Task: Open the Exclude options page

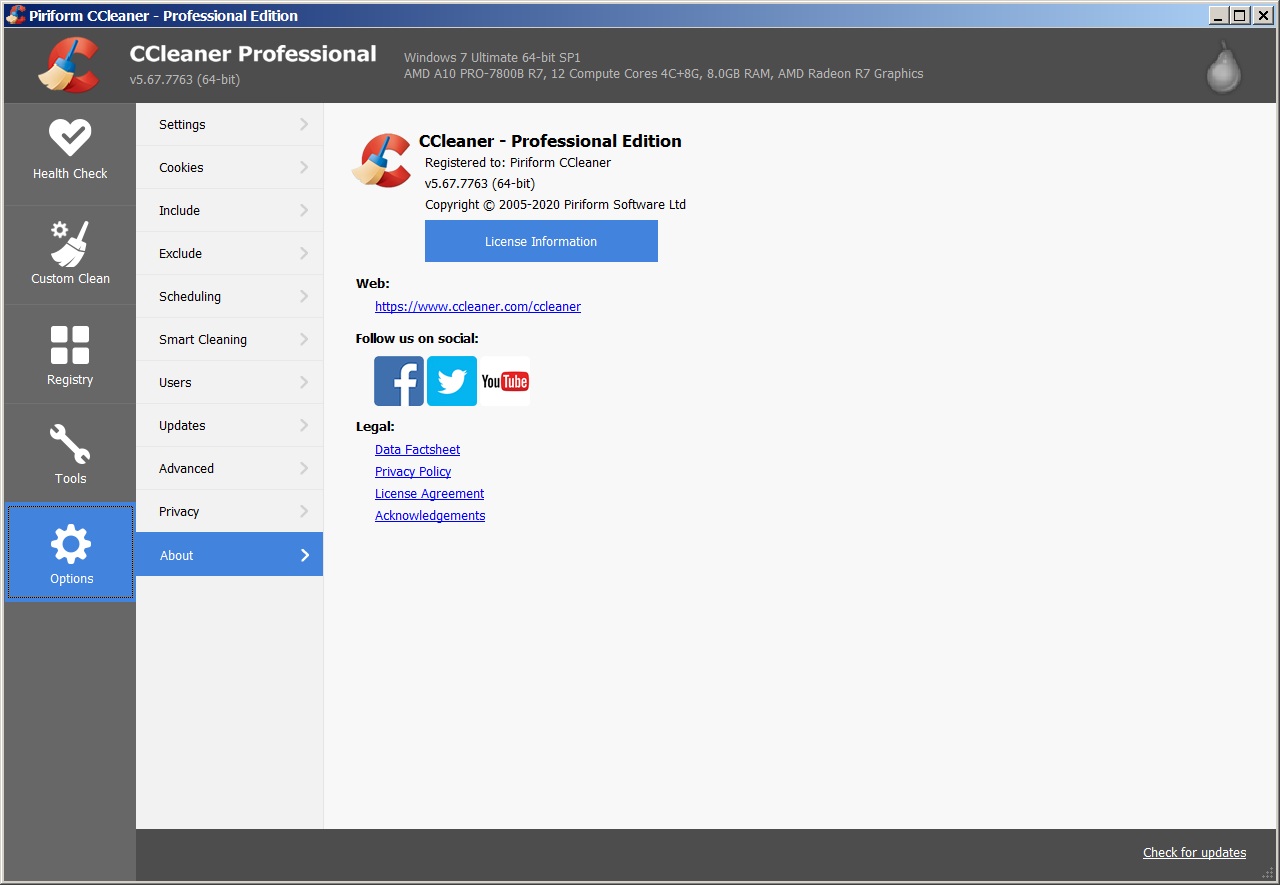Action: tap(229, 253)
